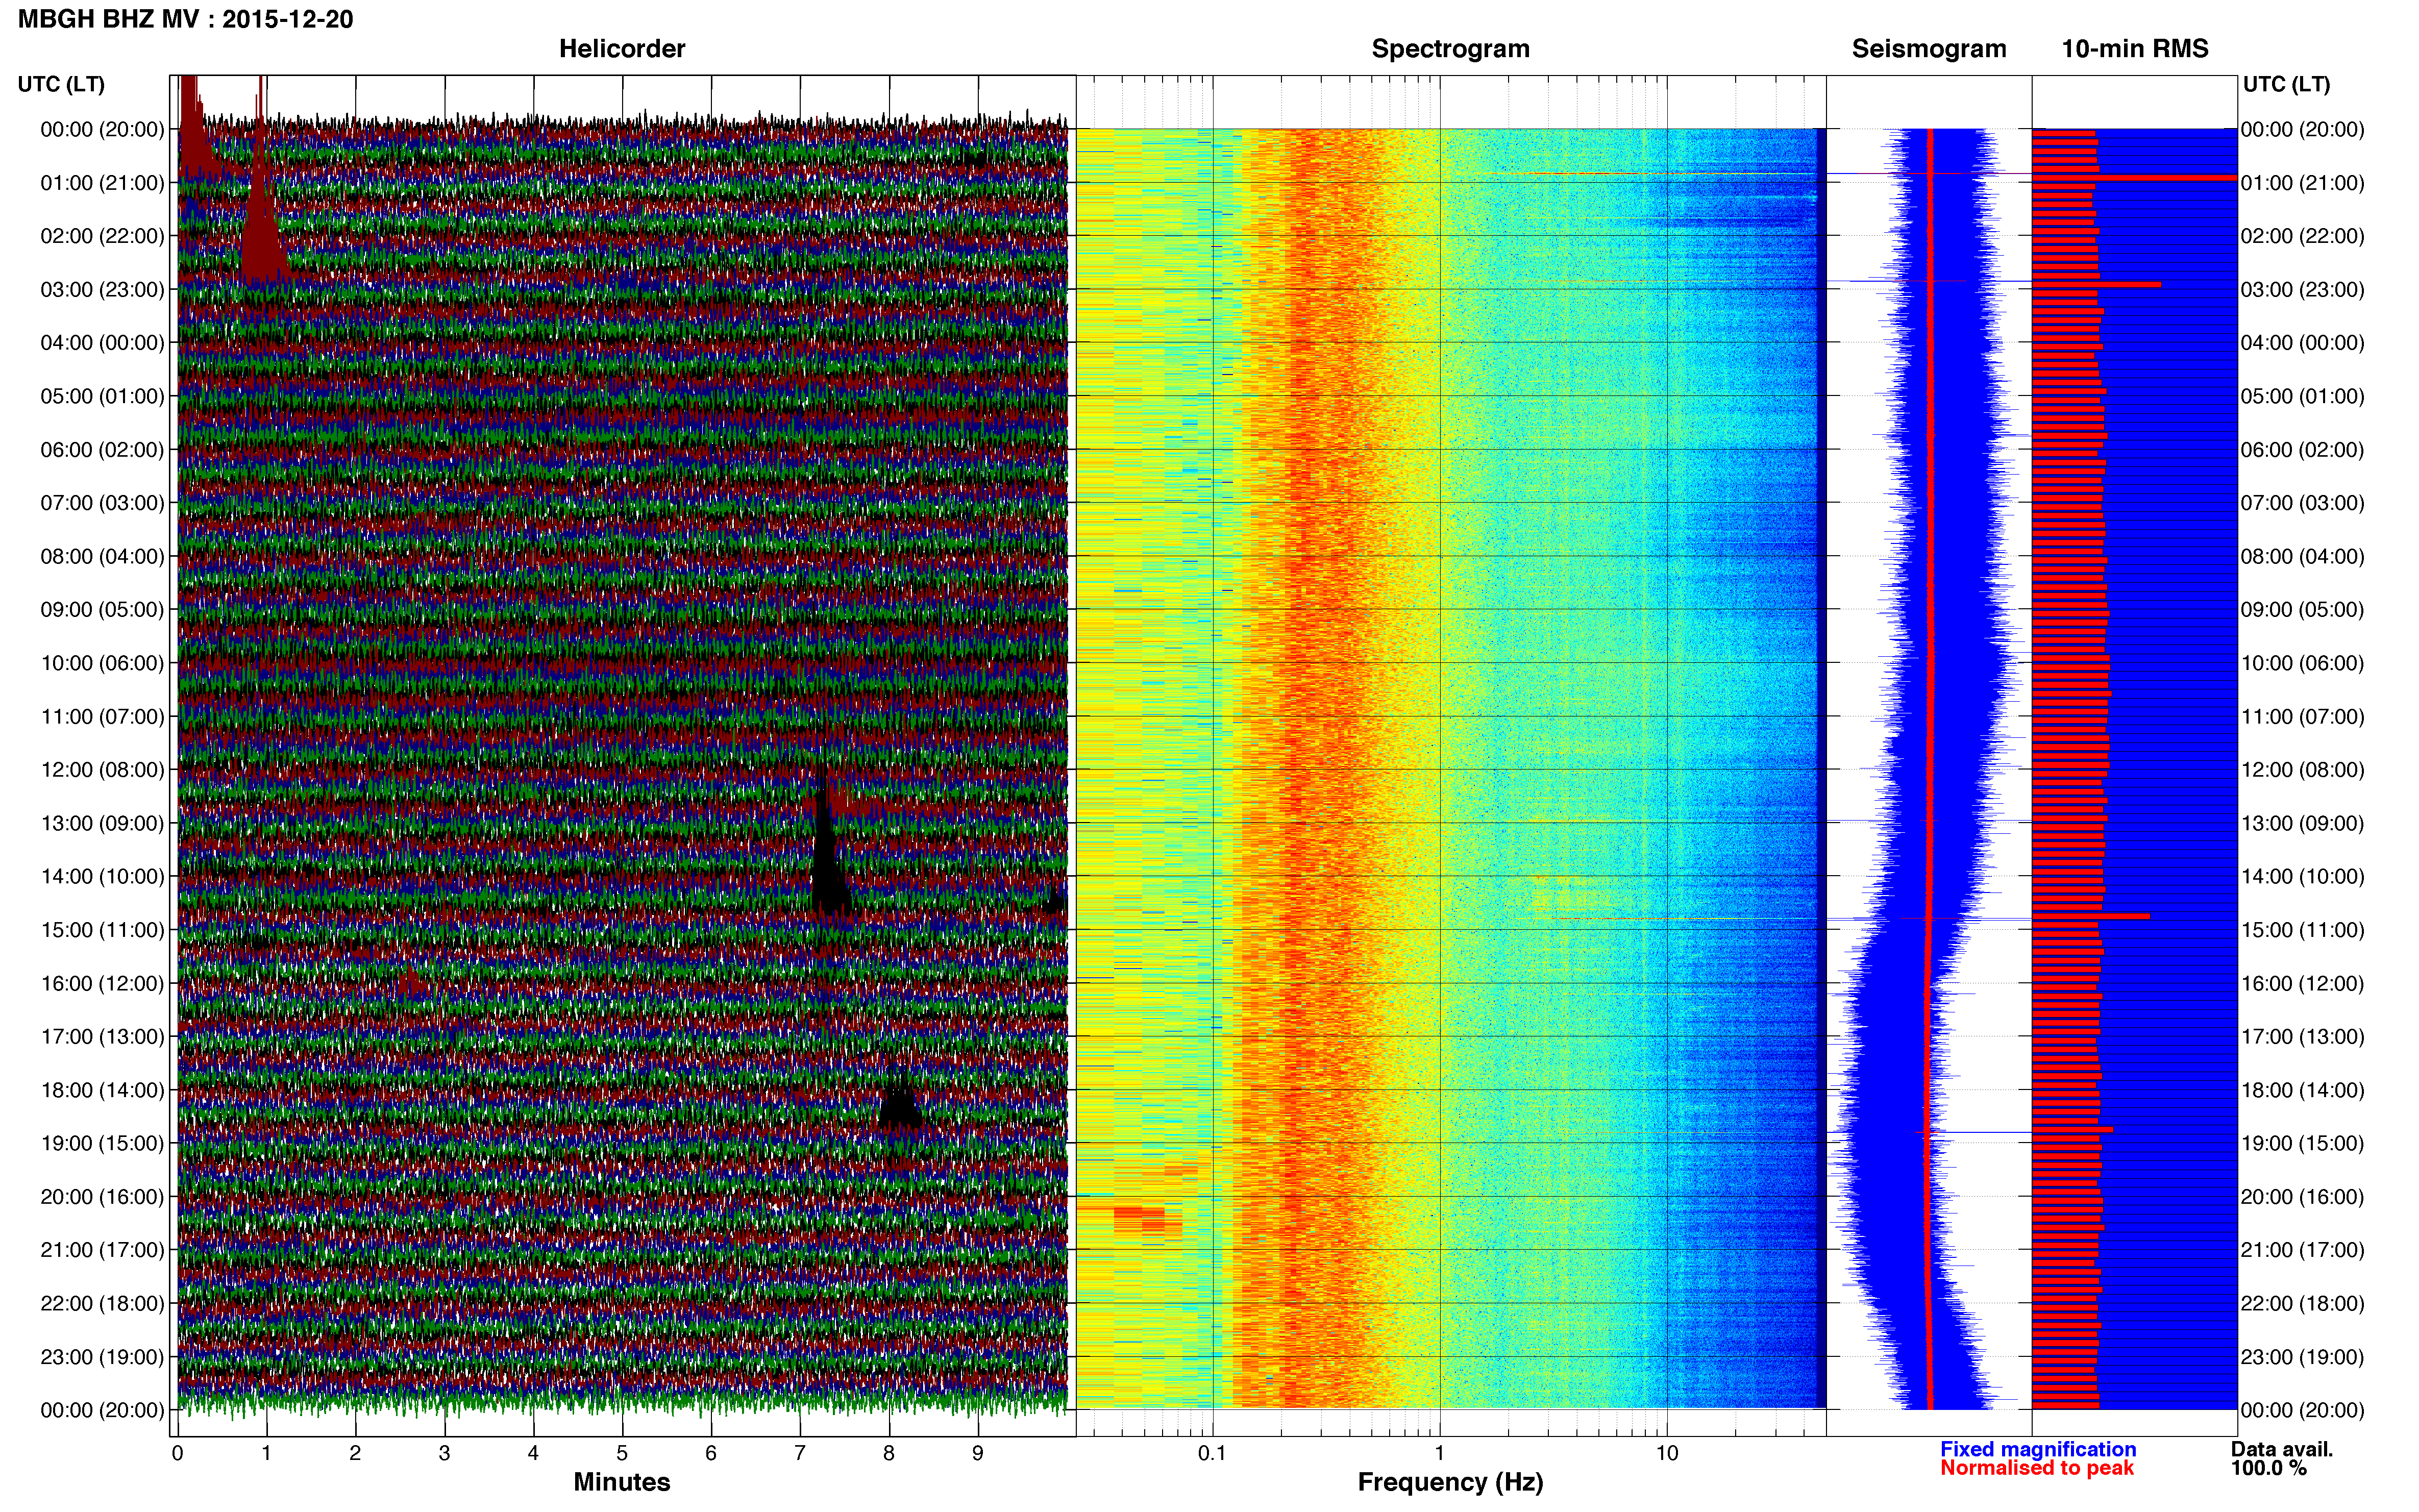The image size is (2419, 1512).
Task: Click the long red RMS bar near 03:00
Action: [x=2096, y=284]
